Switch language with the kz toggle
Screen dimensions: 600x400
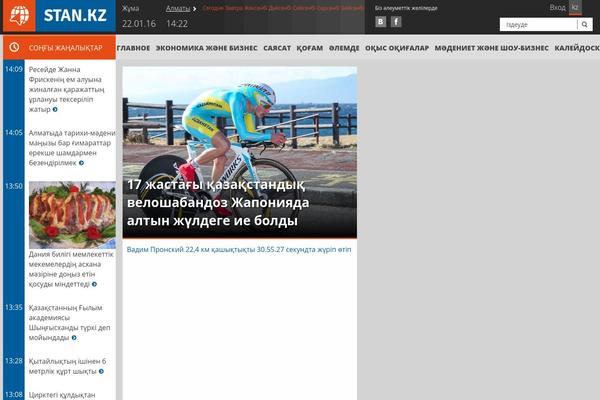(575, 8)
